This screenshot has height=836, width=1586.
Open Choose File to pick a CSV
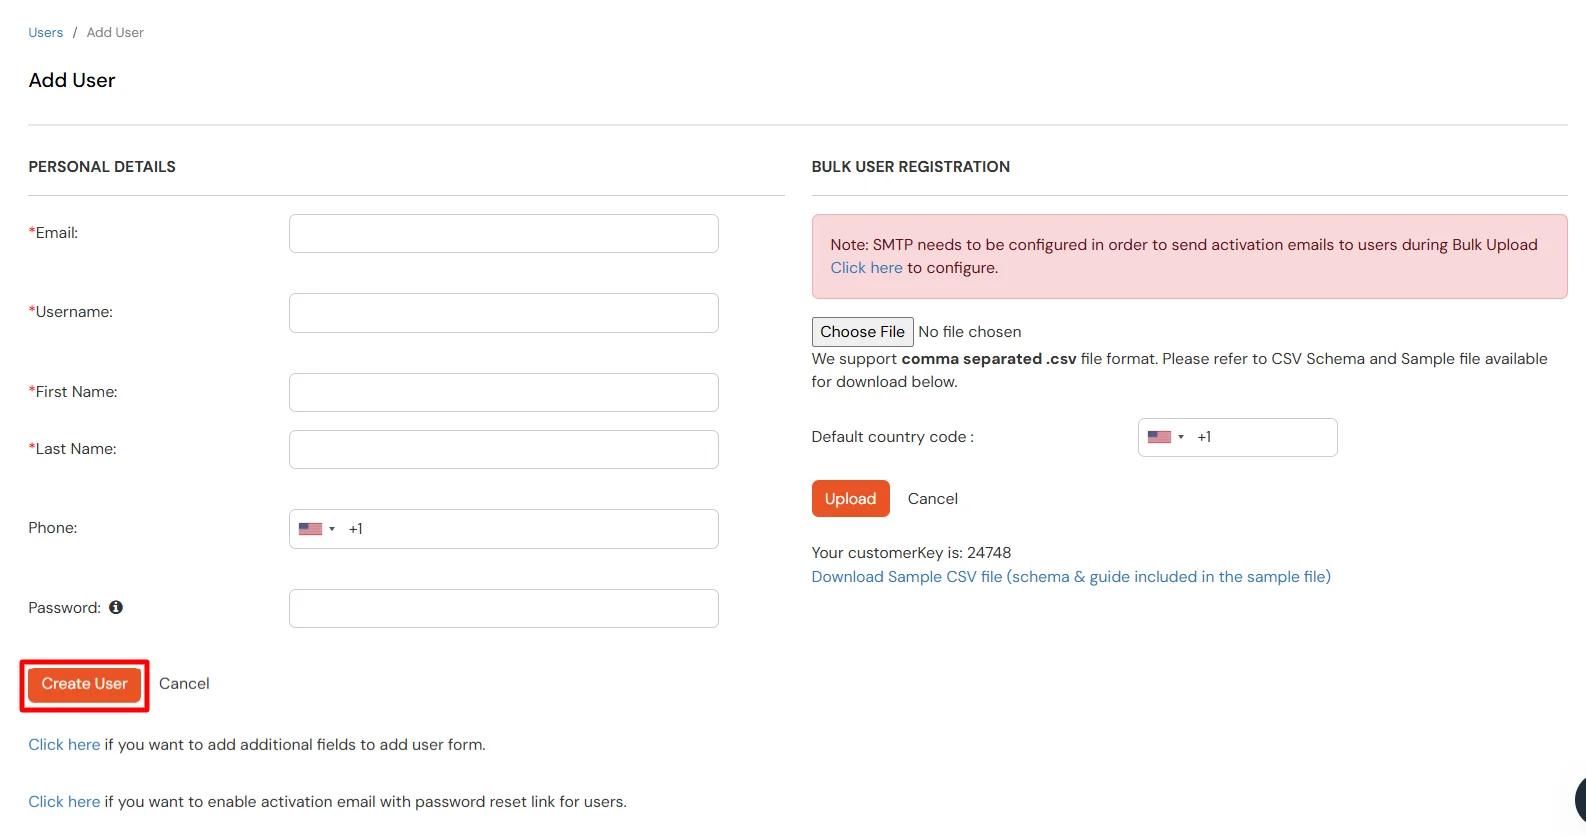(x=861, y=331)
